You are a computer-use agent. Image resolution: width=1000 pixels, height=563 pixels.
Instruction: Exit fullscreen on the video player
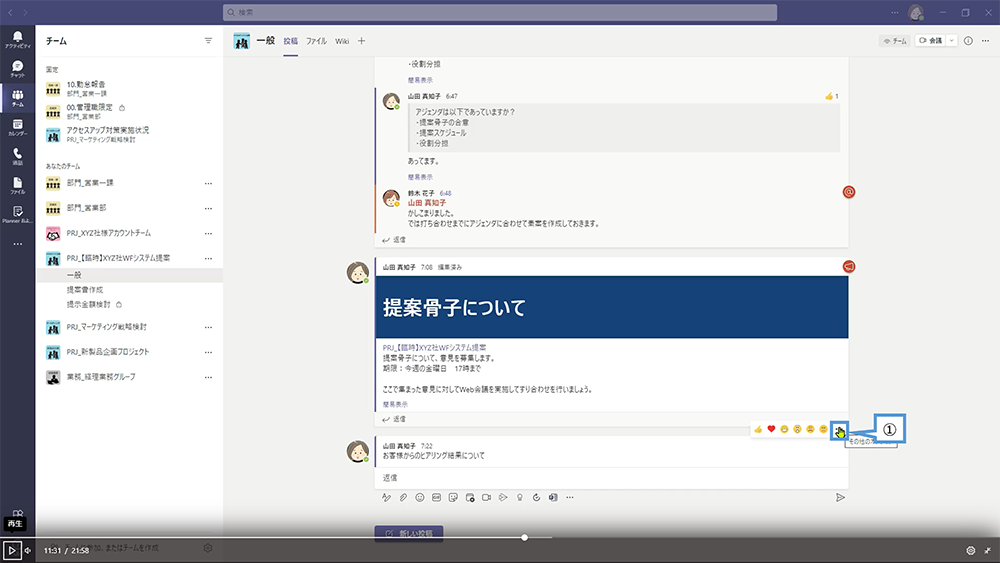click(988, 550)
